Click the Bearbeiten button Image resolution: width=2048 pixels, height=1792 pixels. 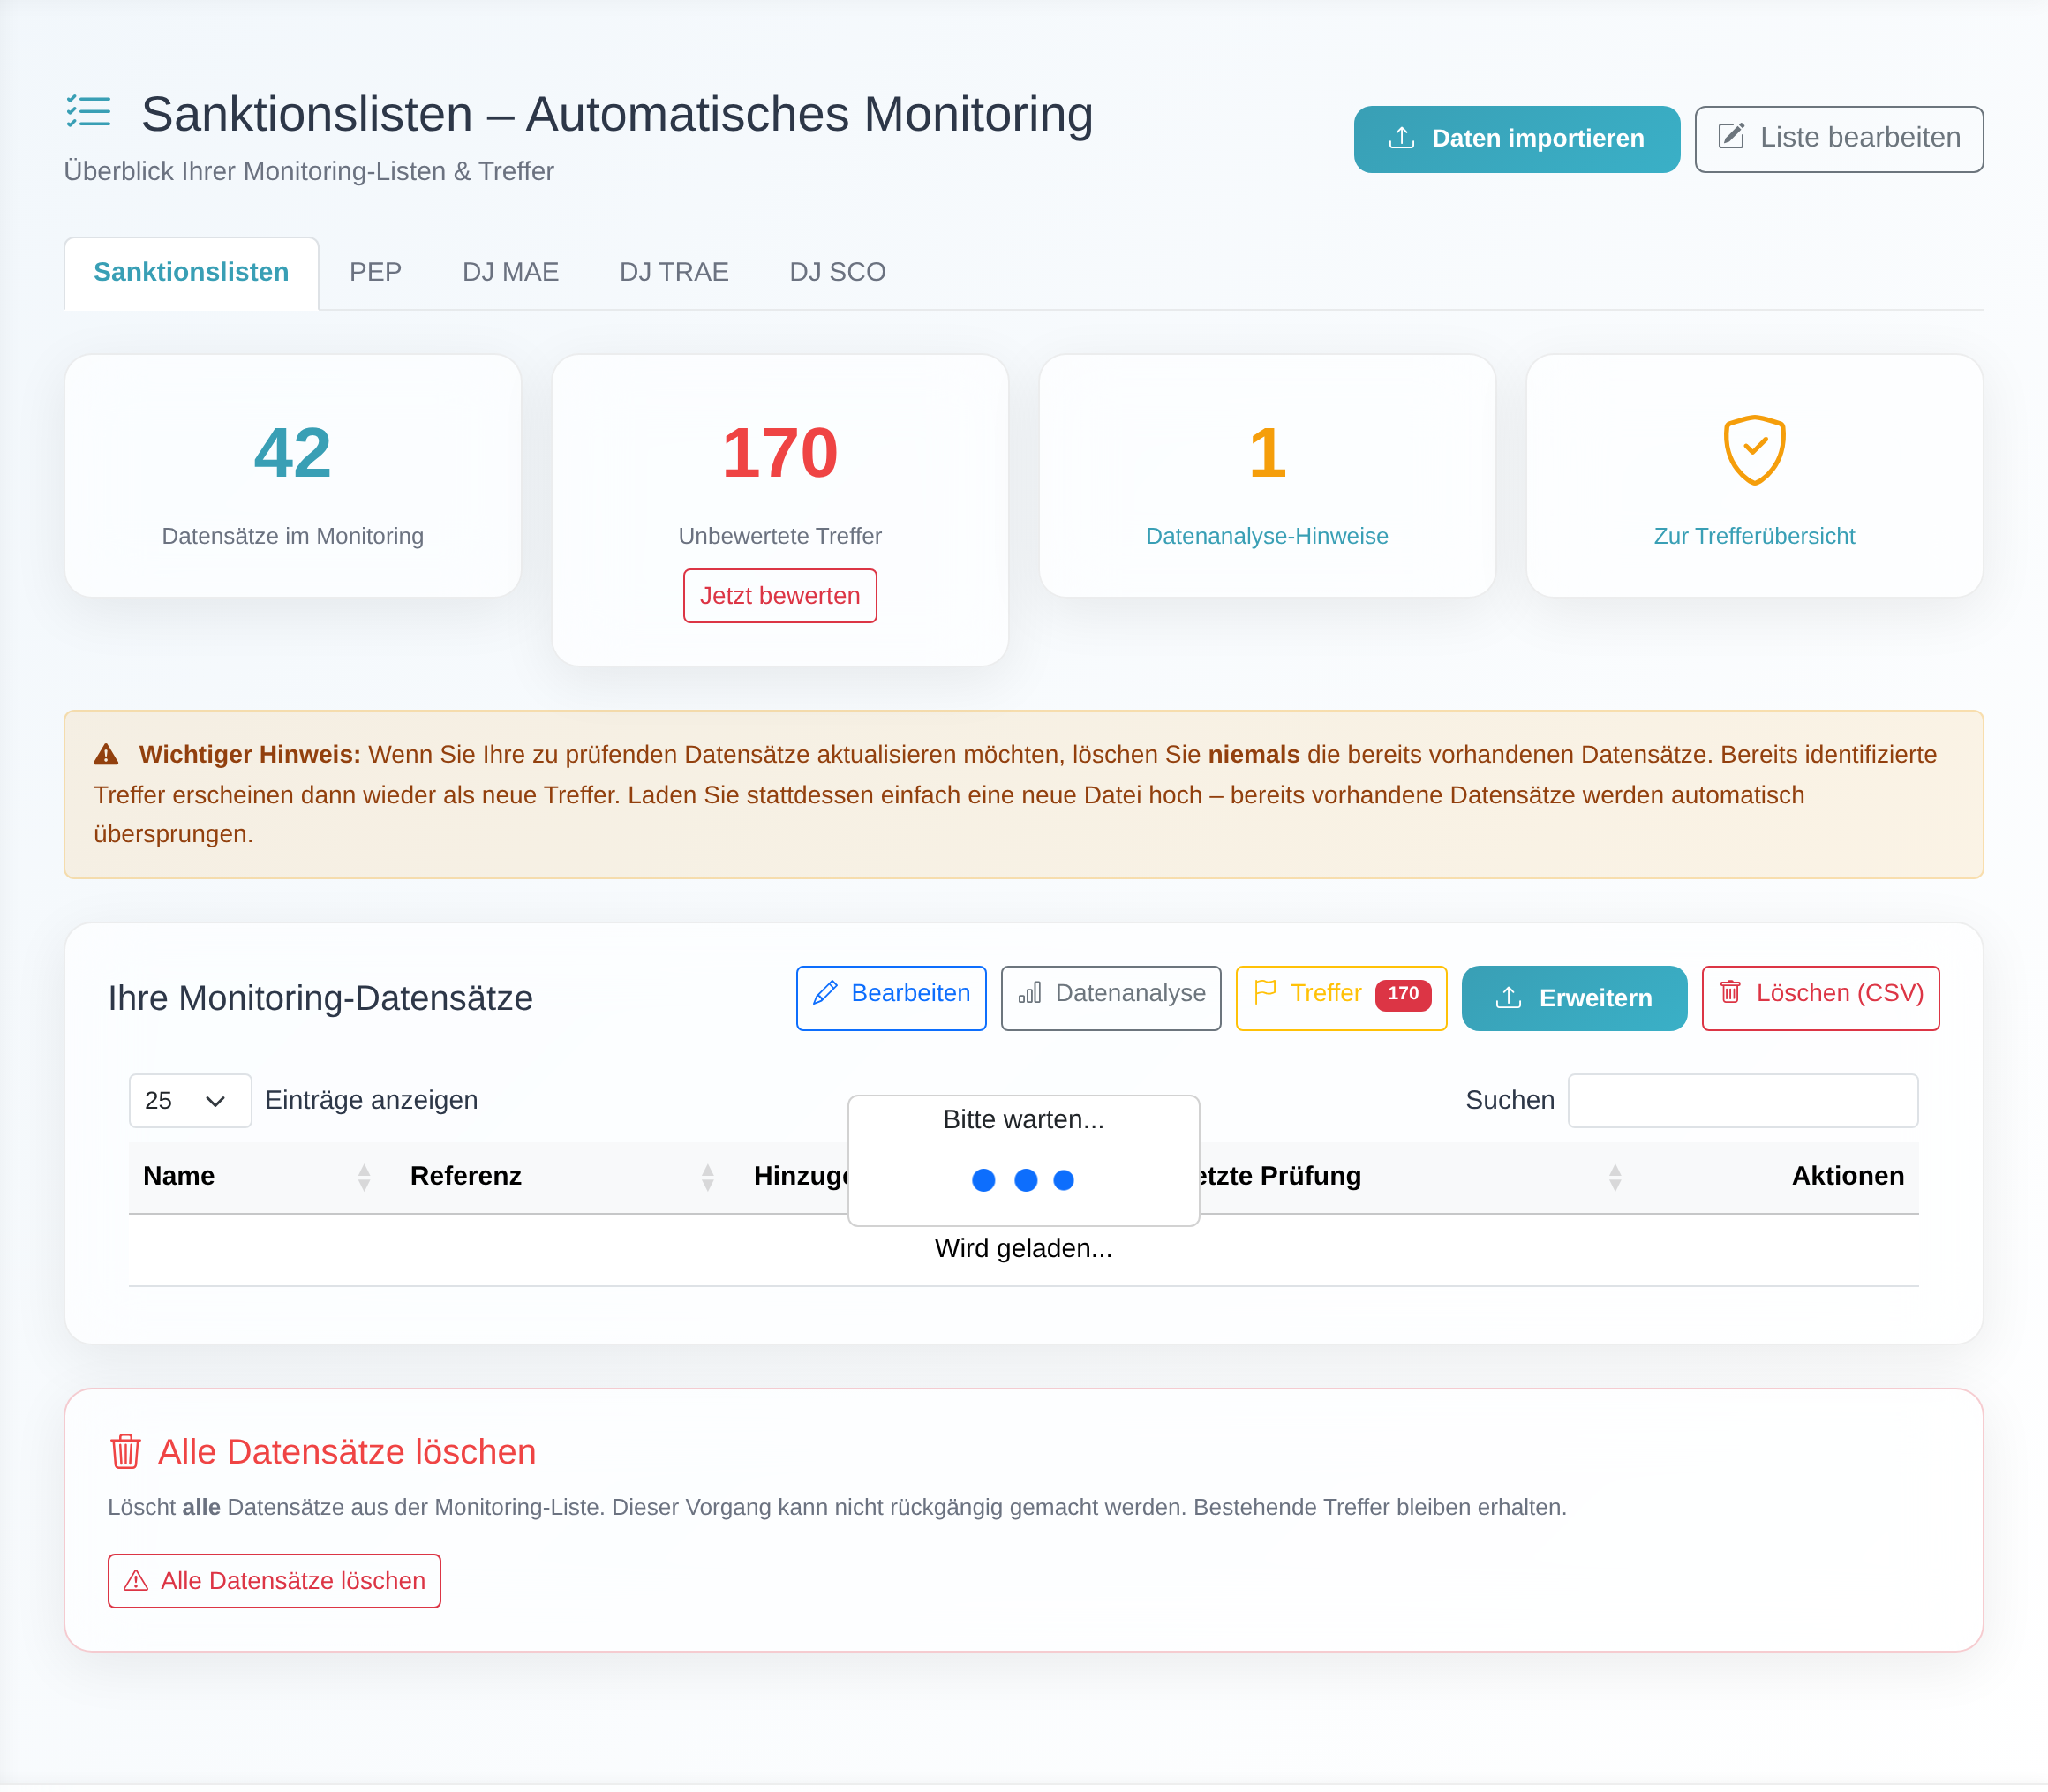click(891, 998)
